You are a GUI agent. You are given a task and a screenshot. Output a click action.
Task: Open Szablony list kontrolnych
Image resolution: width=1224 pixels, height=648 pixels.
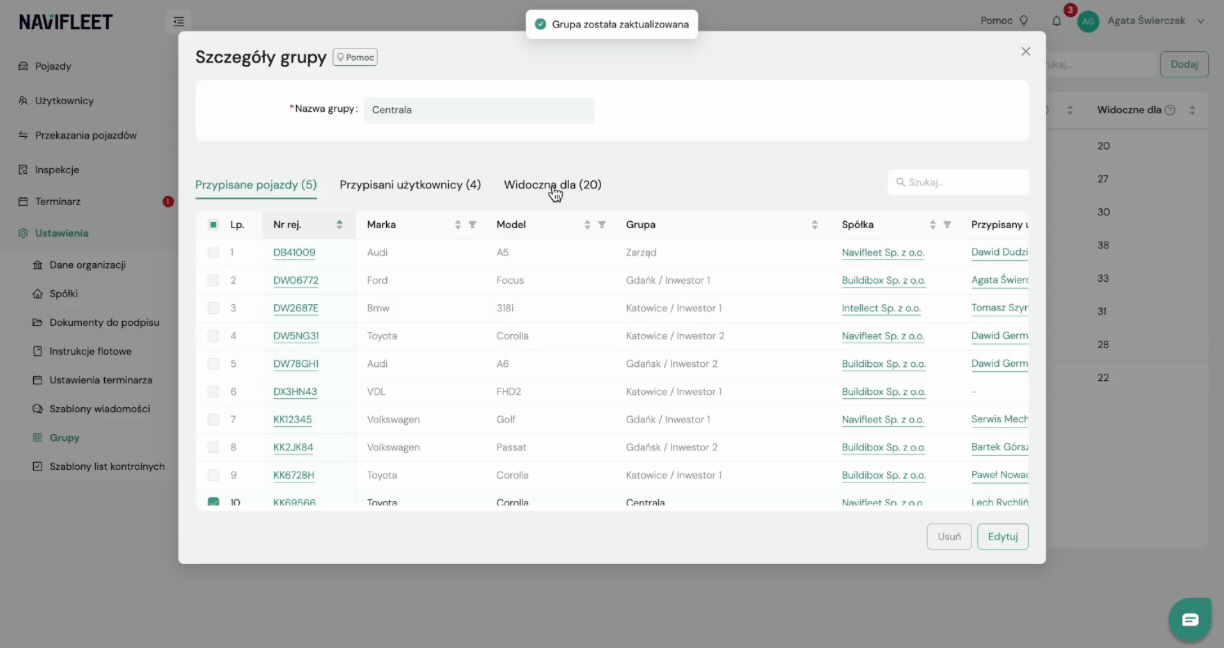coord(106,466)
